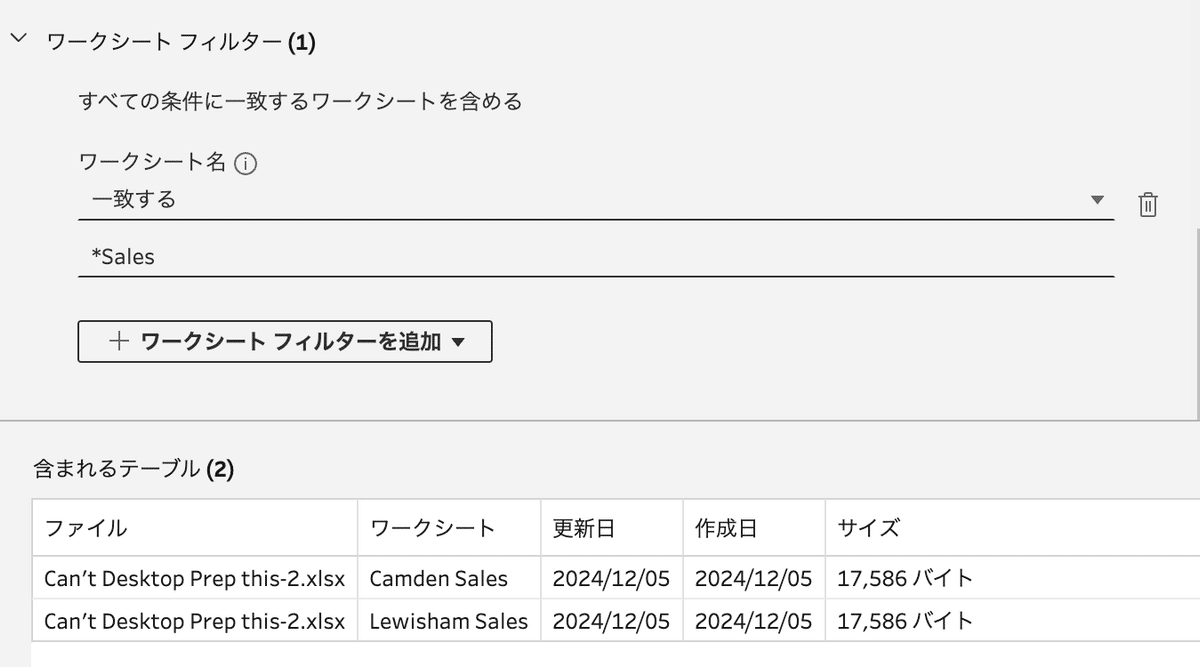Click file name in Camden Sales row
The height and width of the screenshot is (667, 1200).
coord(195,578)
